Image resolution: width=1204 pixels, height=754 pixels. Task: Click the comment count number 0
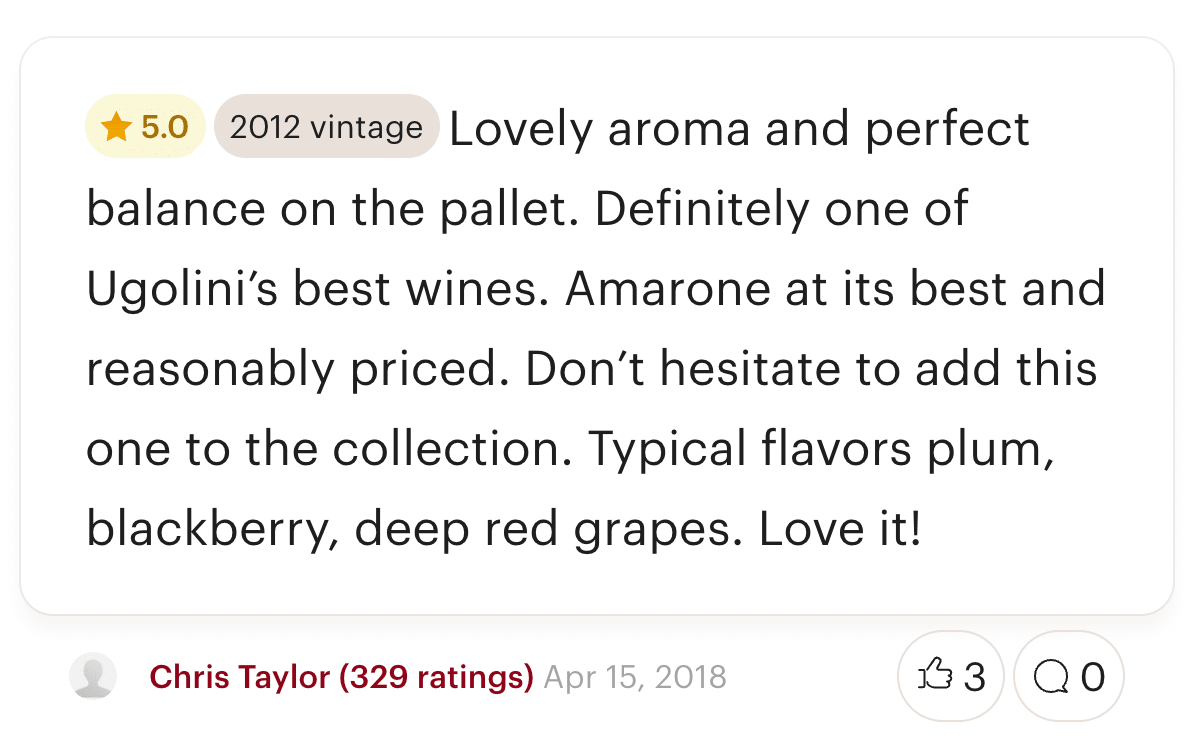tap(1093, 677)
